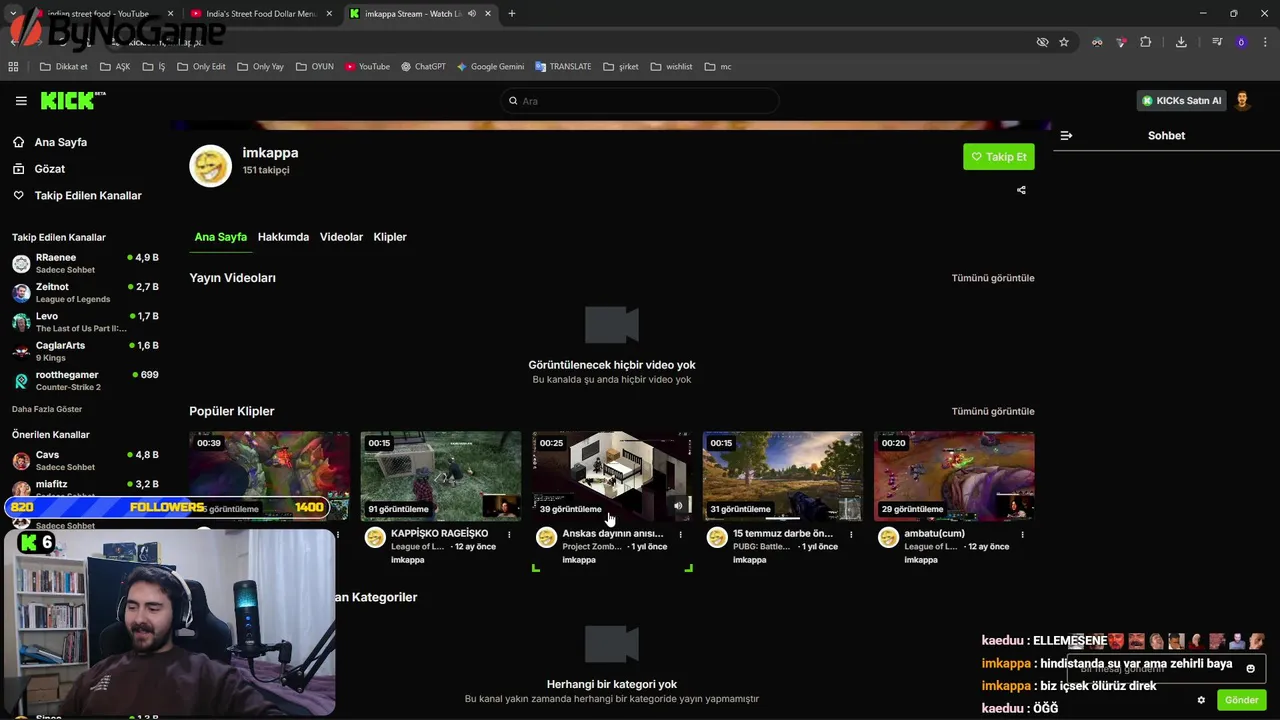Collapse the Sohbet chat panel
The image size is (1280, 720).
(x=1066, y=136)
